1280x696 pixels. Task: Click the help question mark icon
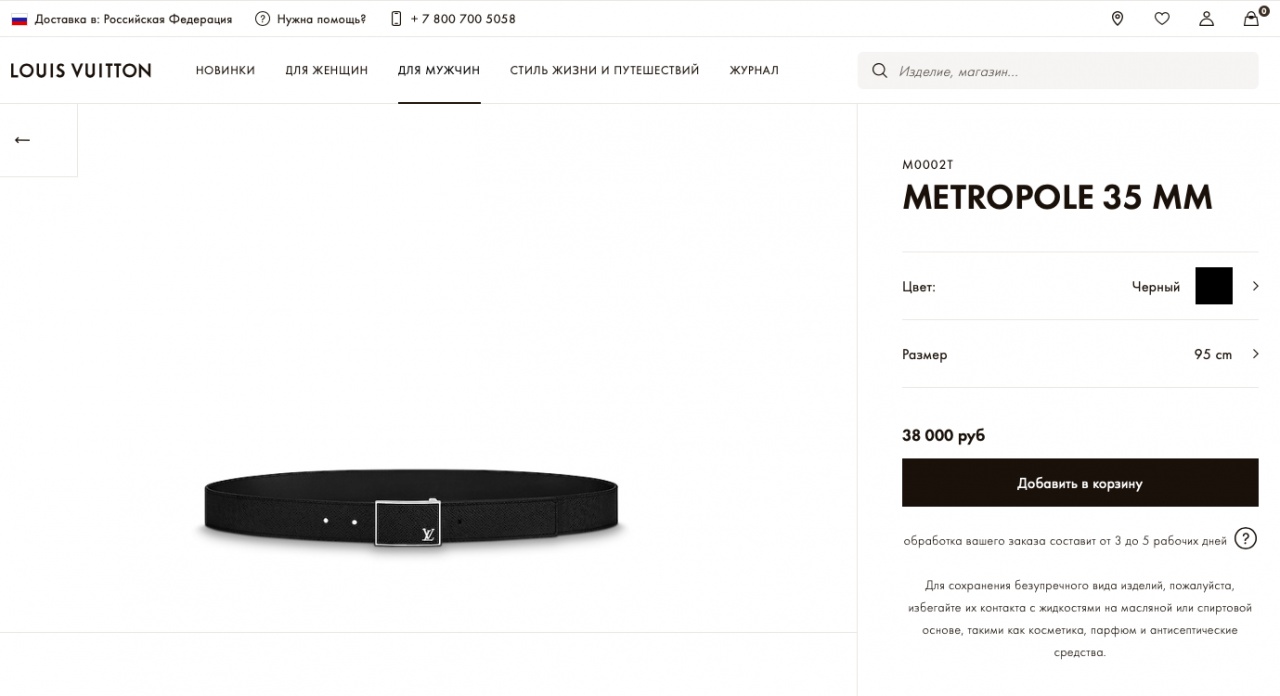point(262,18)
